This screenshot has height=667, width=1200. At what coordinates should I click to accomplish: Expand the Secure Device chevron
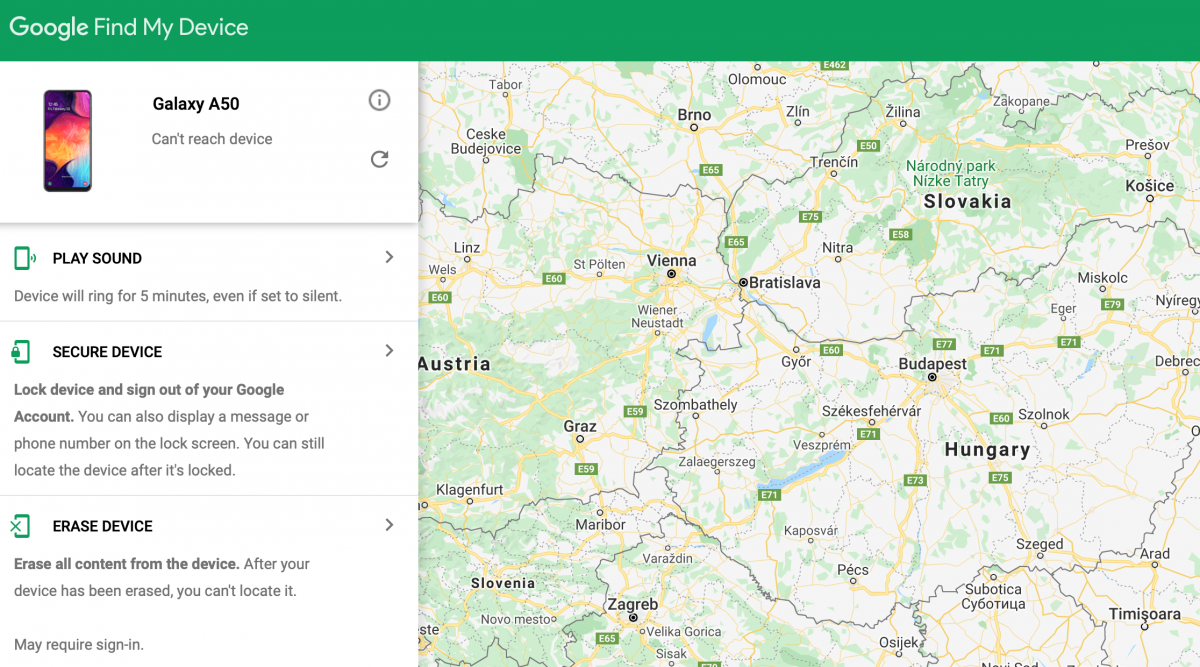[x=390, y=351]
